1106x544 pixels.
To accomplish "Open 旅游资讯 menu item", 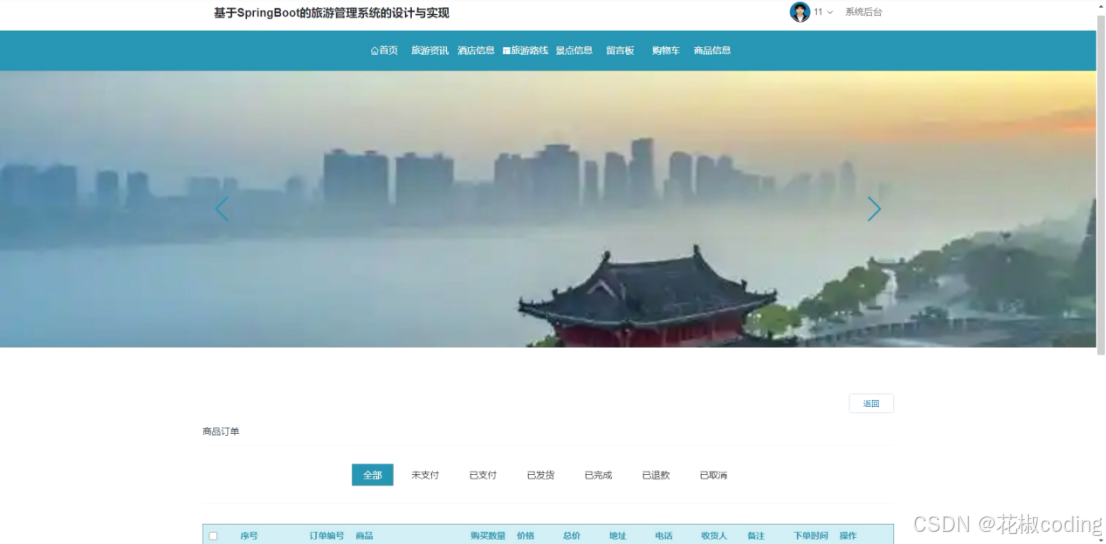I will pyautogui.click(x=430, y=51).
